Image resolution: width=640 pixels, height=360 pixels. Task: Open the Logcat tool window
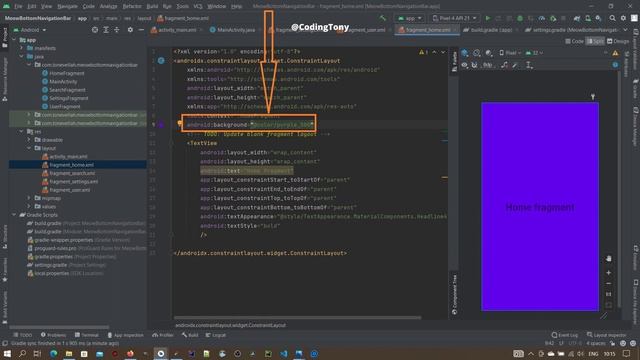click(x=216, y=335)
